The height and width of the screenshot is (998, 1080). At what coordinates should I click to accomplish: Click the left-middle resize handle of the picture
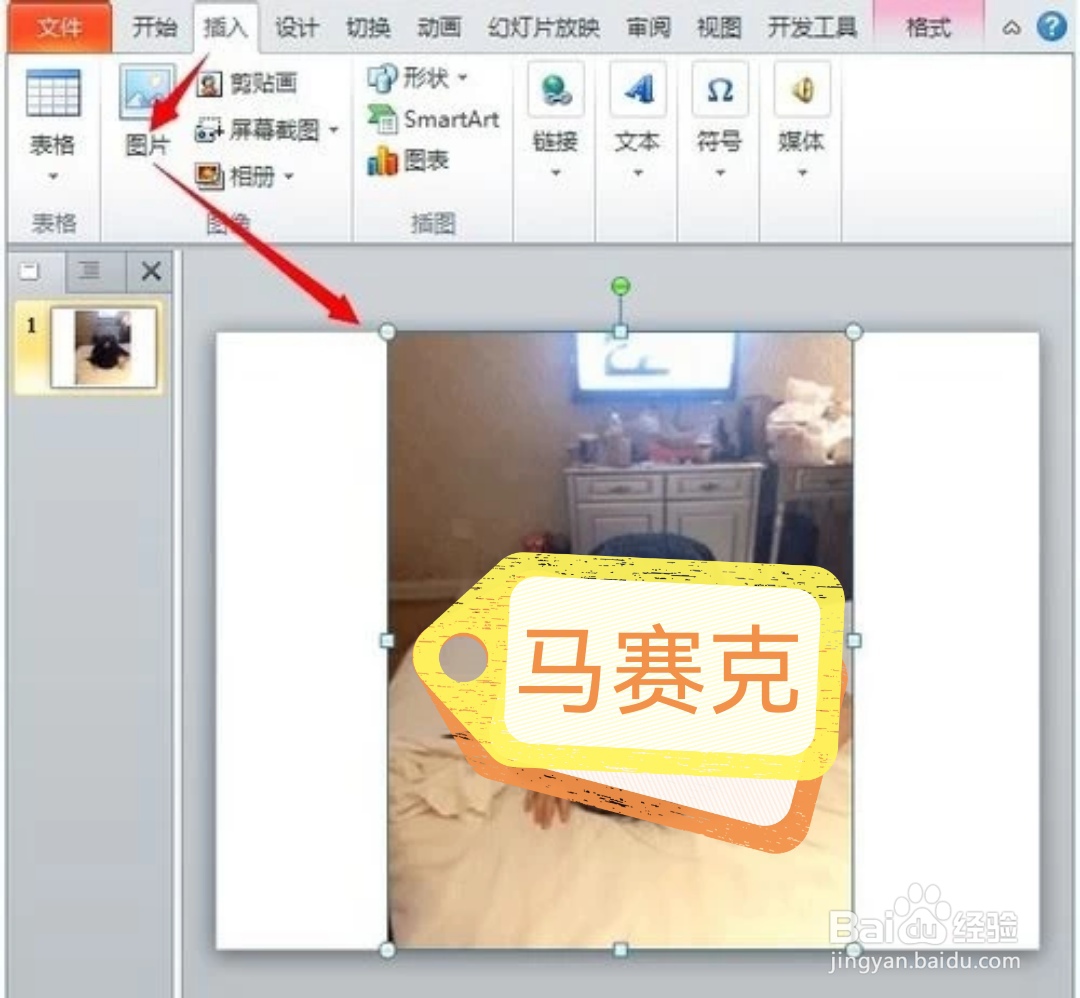tap(388, 641)
